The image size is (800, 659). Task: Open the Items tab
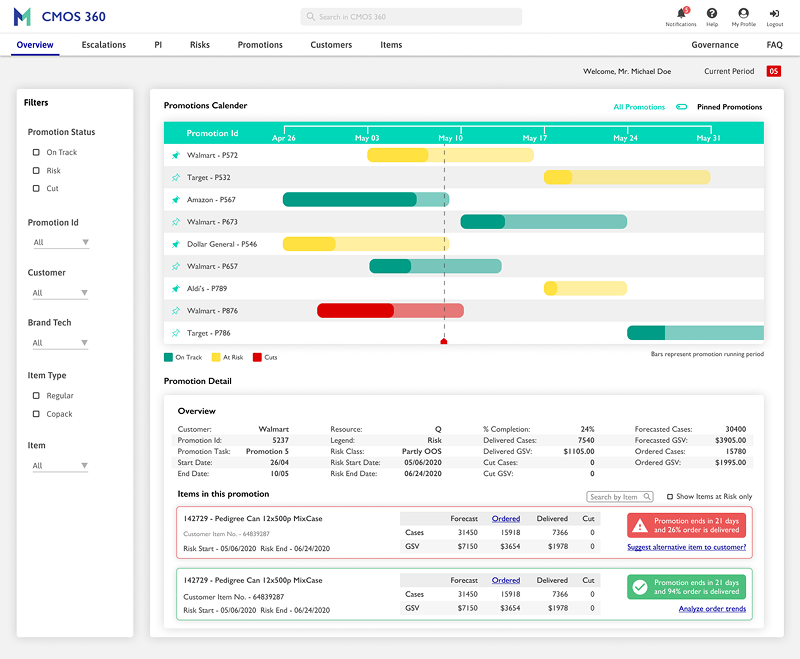pos(391,45)
